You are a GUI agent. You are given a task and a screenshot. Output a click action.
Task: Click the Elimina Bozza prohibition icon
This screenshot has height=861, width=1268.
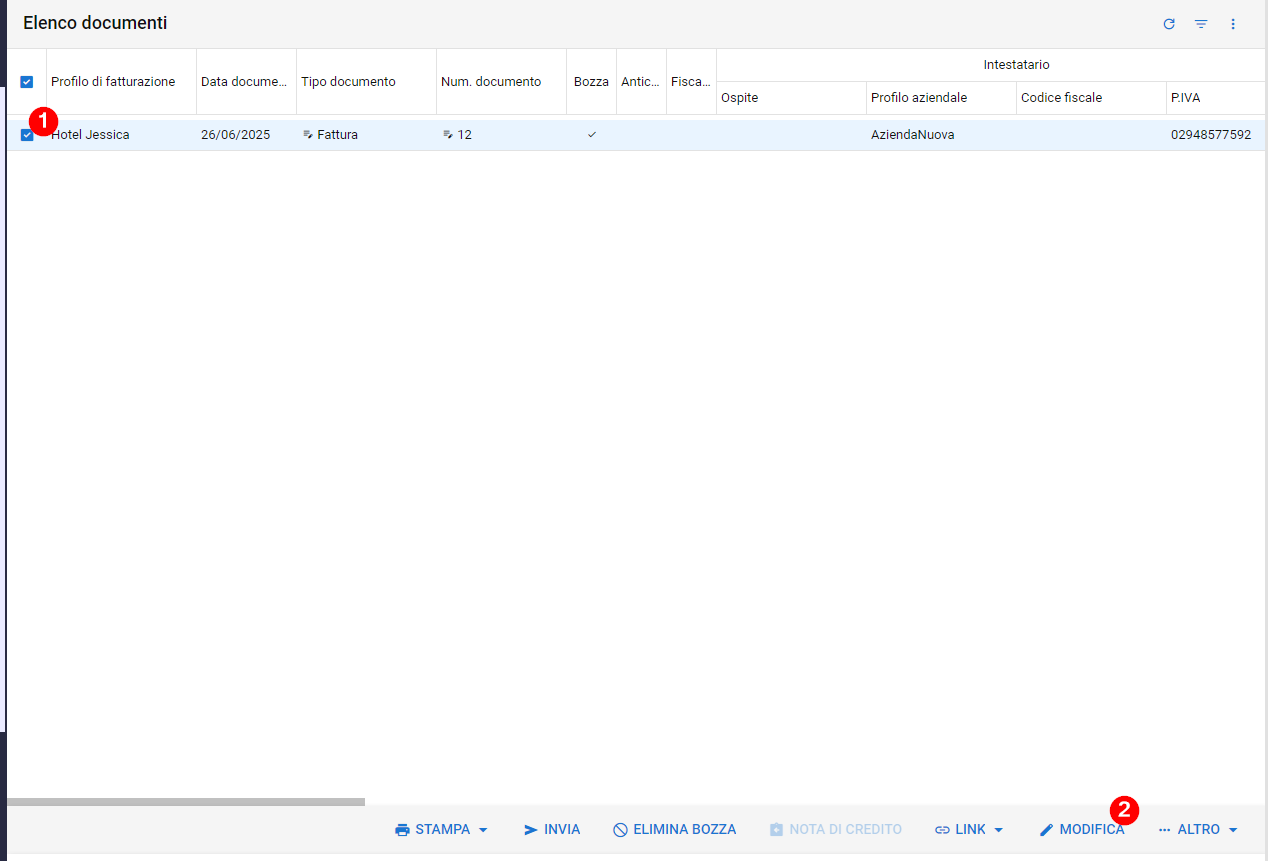tap(620, 830)
